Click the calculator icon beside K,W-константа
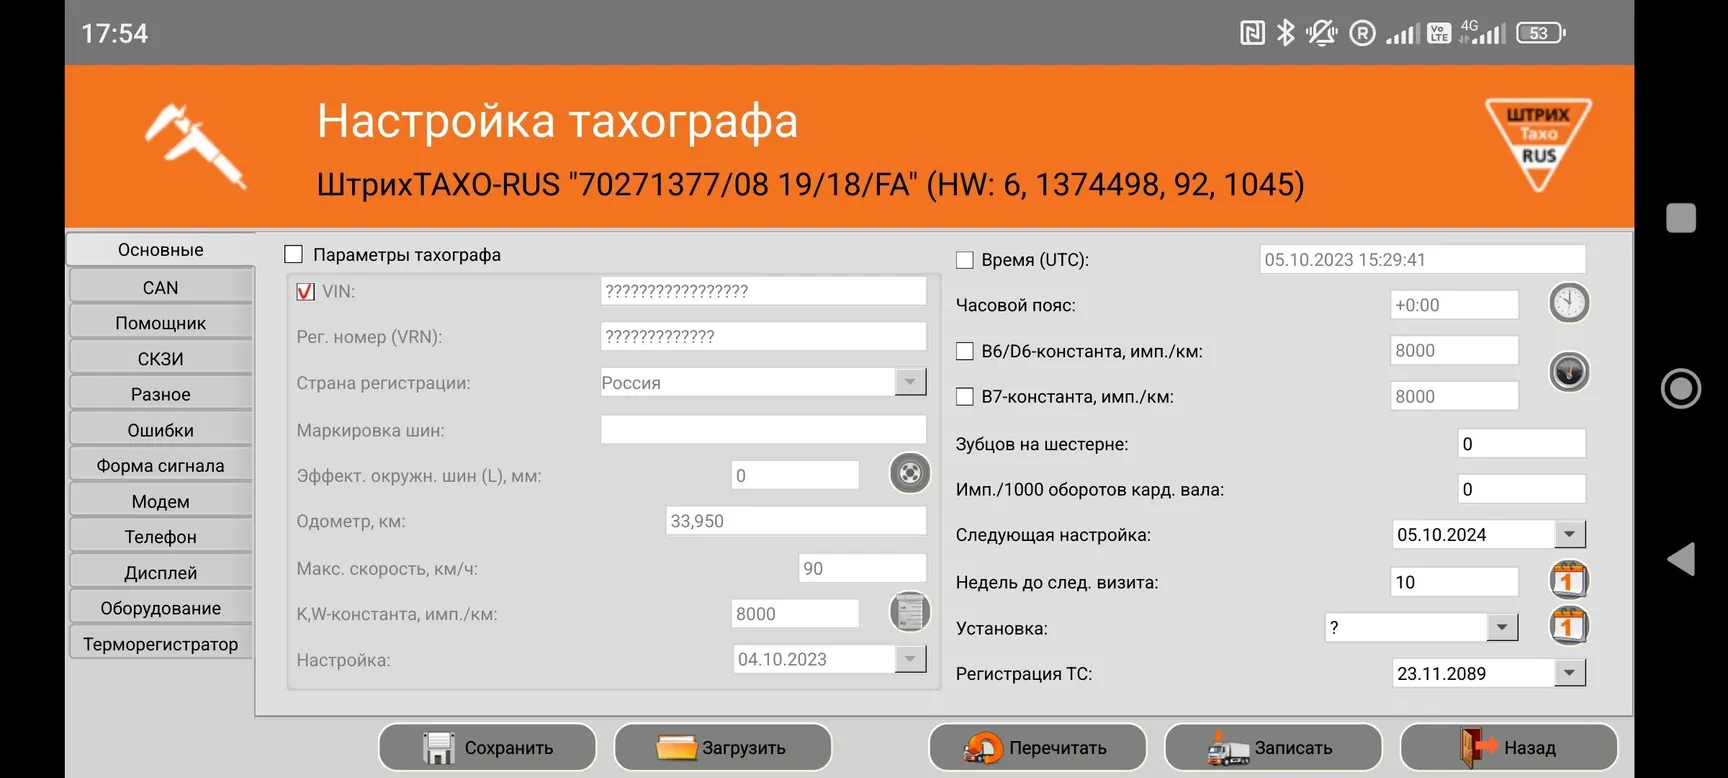This screenshot has height=778, width=1728. (910, 612)
